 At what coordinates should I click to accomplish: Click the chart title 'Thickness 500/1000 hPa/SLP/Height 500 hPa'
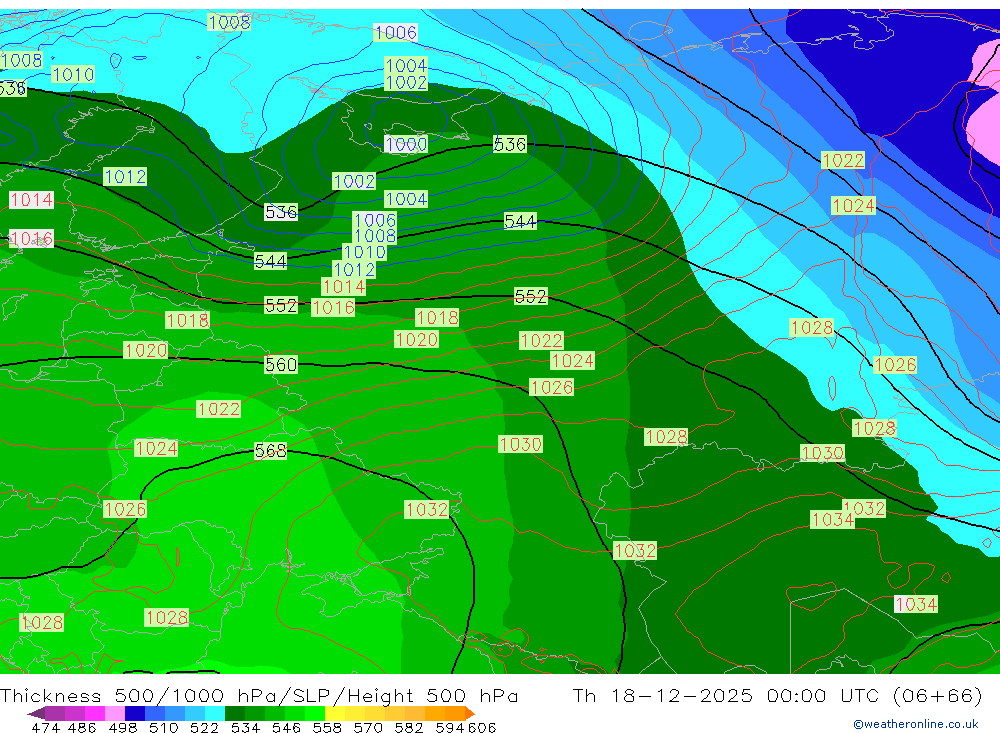[x=259, y=695]
